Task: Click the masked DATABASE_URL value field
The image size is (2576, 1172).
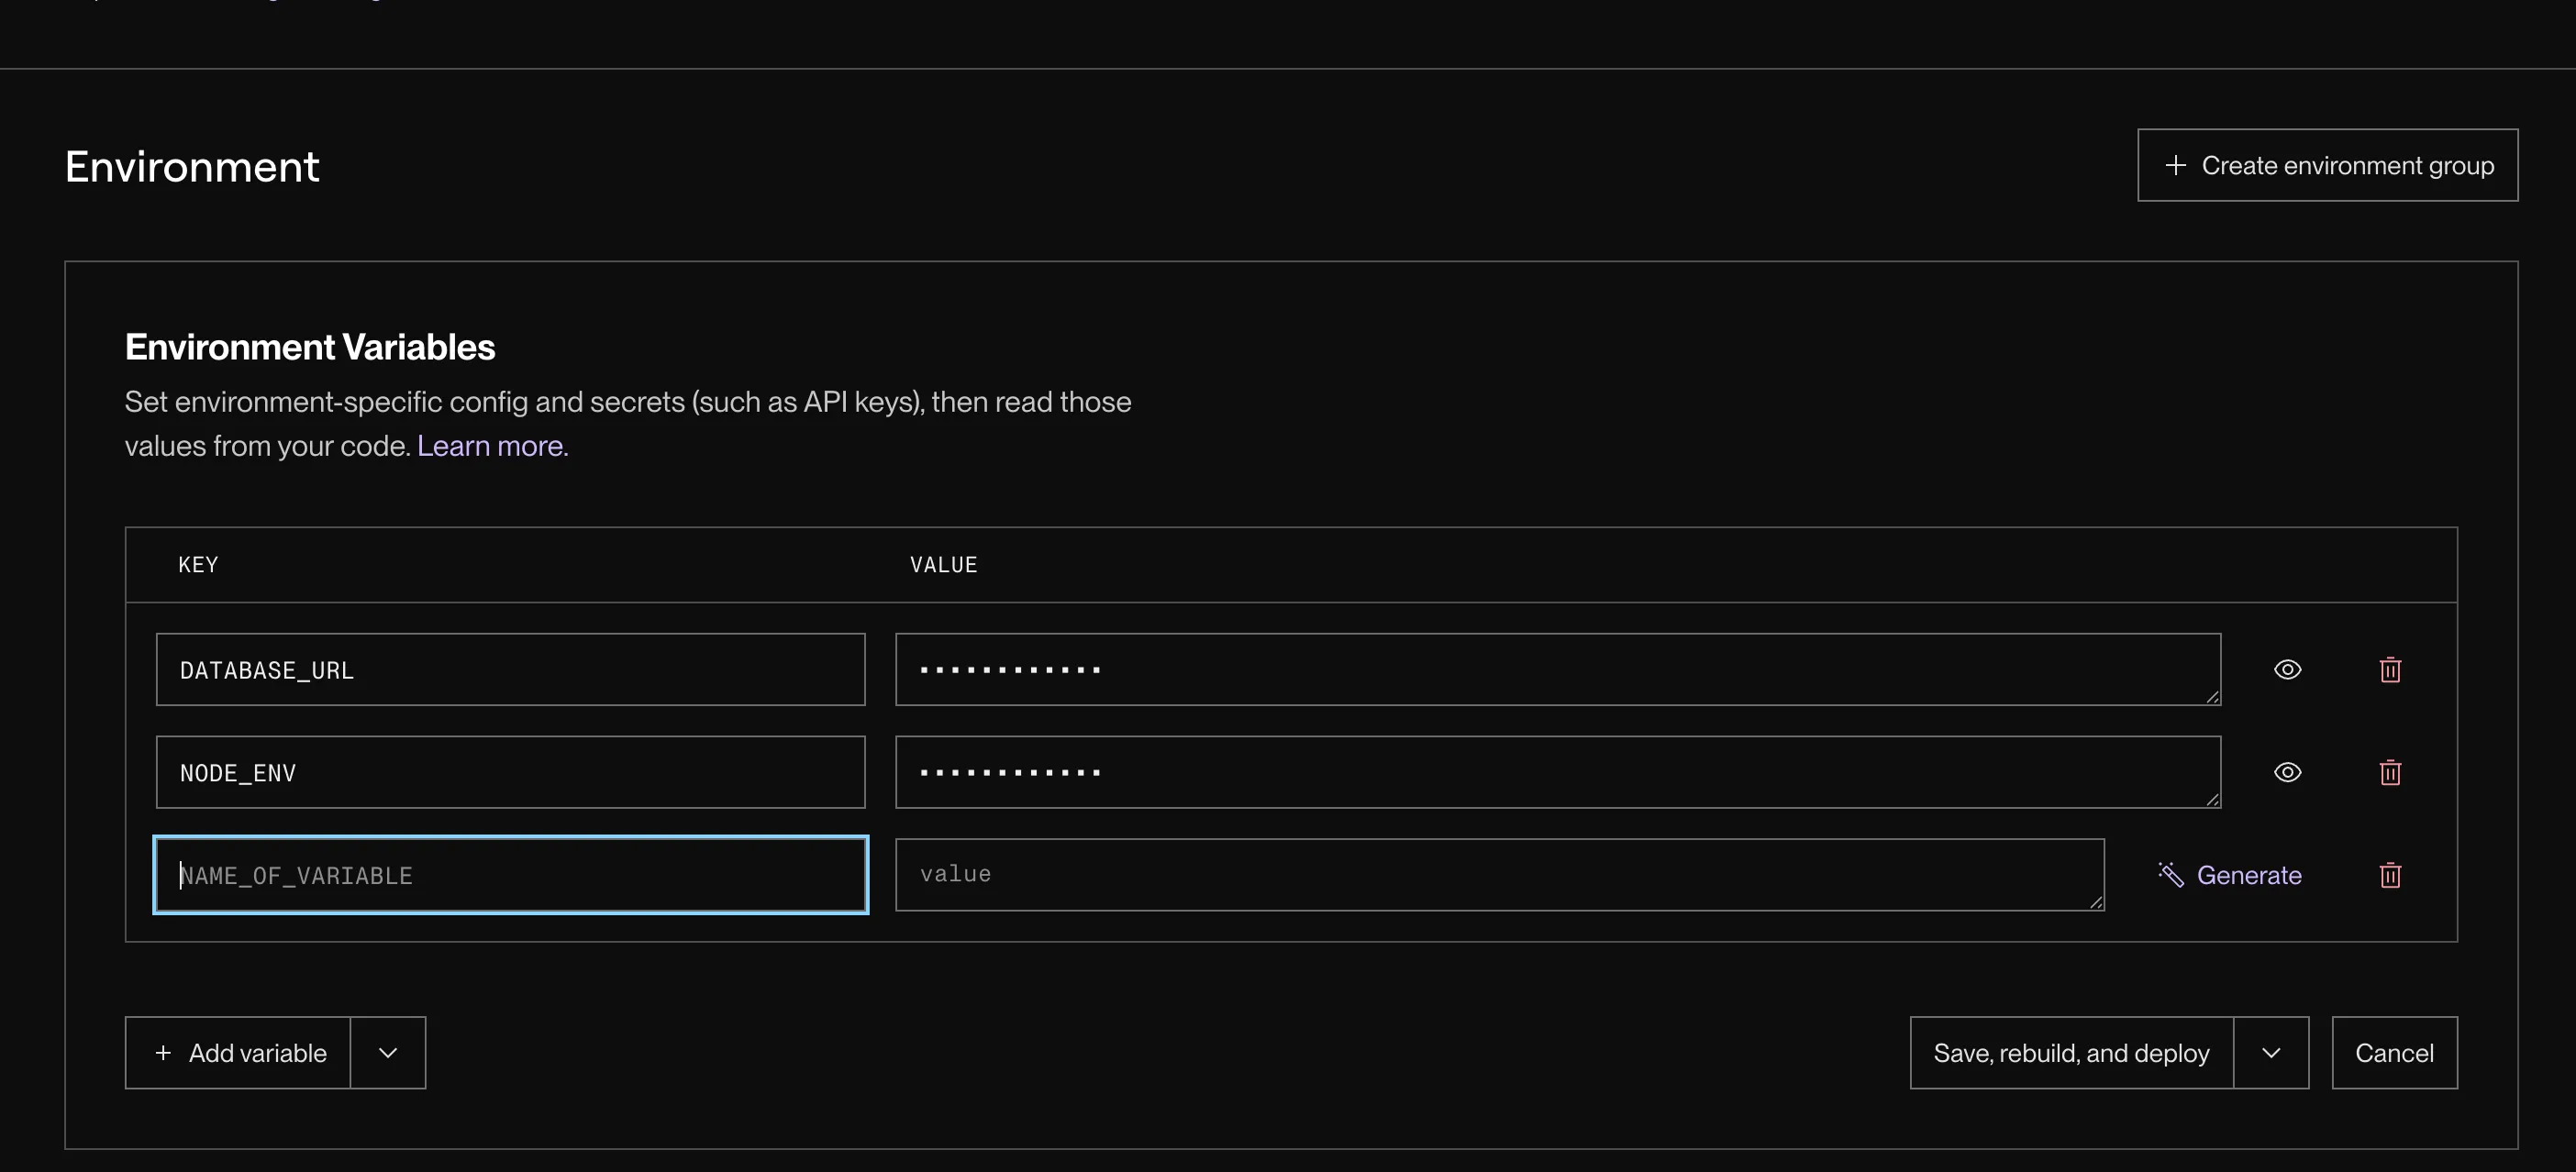Action: [x=1558, y=670]
